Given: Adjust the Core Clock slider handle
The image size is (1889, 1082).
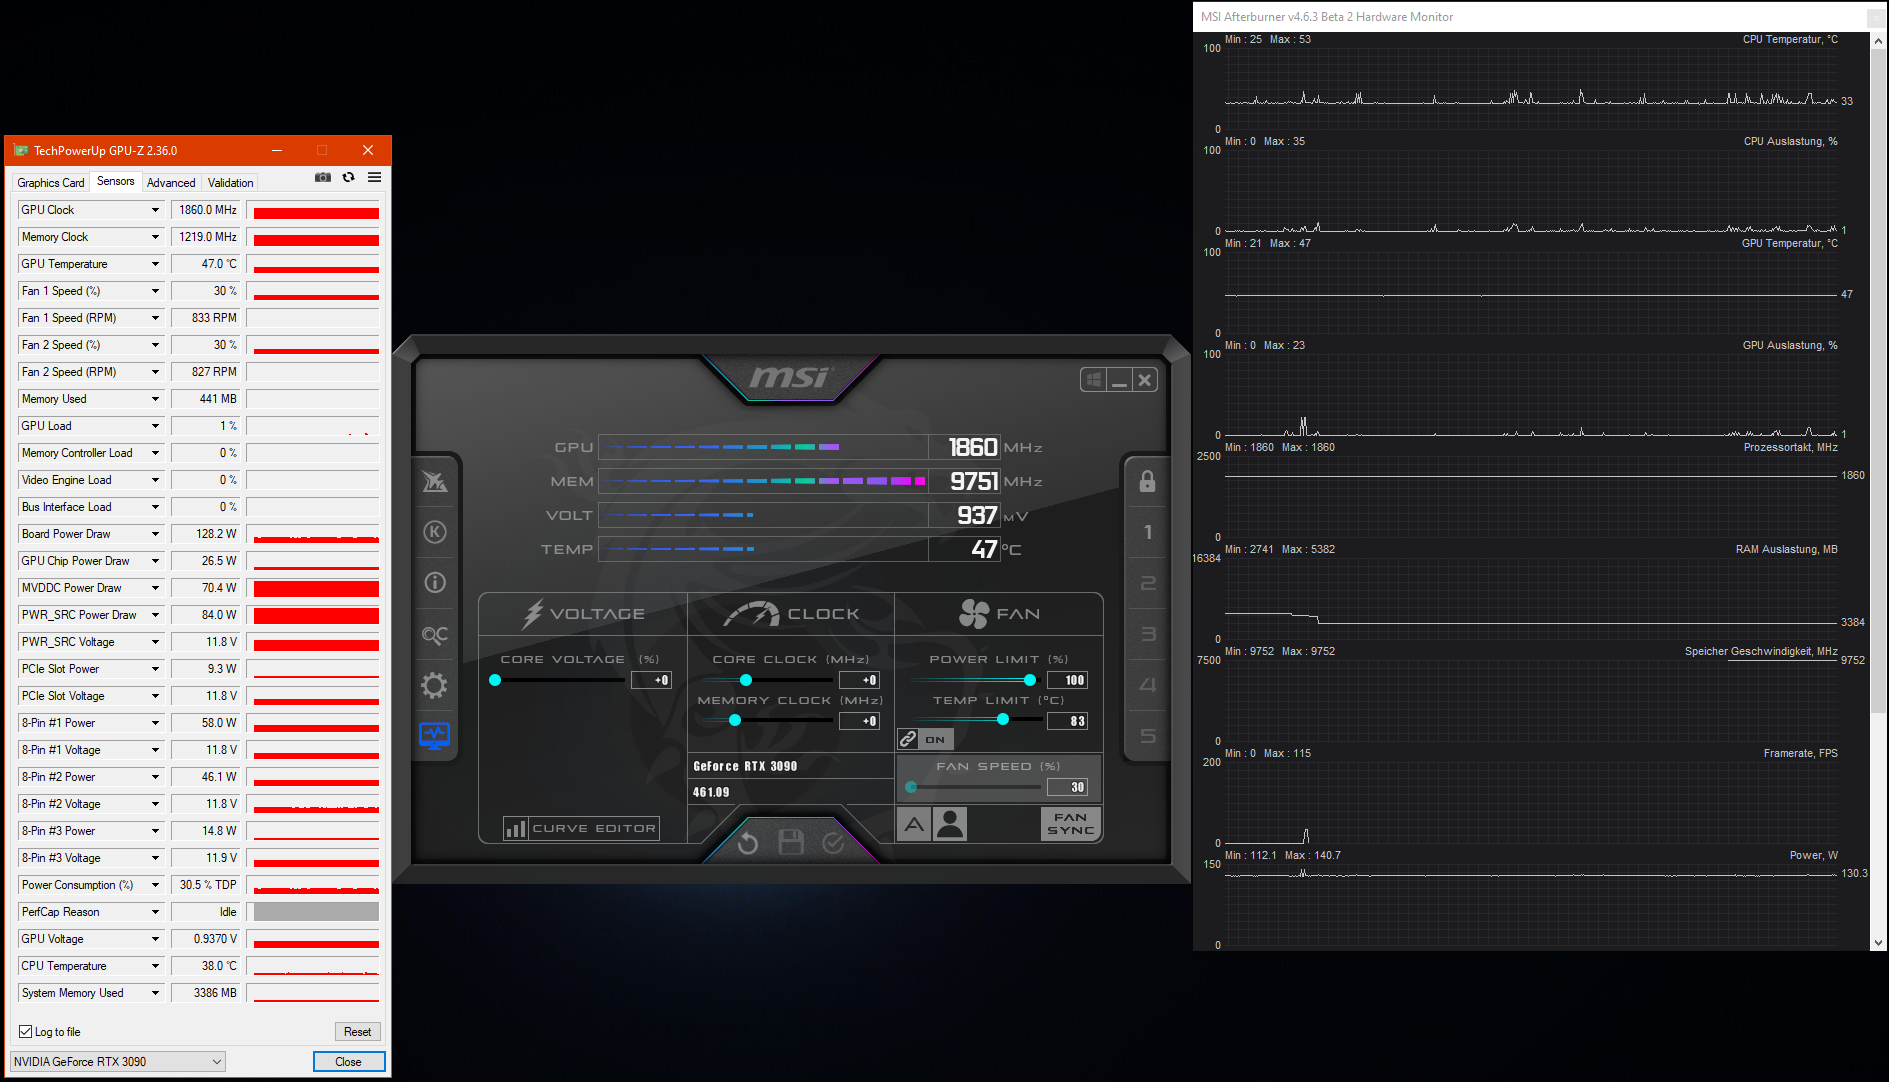Looking at the screenshot, I should tap(746, 680).
